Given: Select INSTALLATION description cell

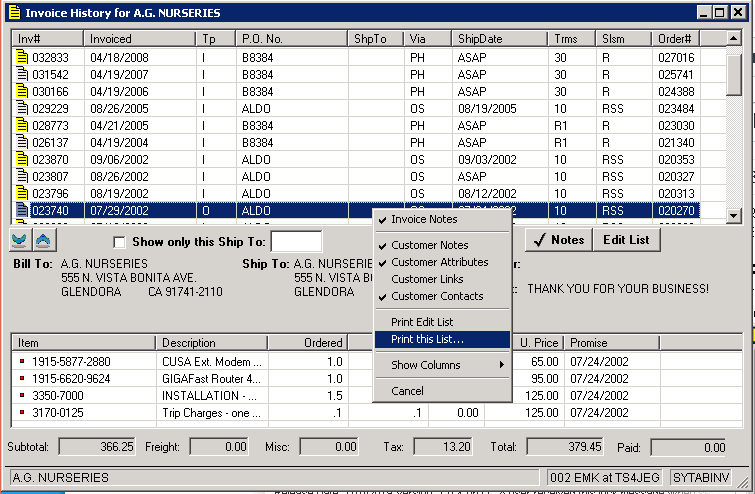Looking at the screenshot, I should pyautogui.click(x=212, y=395).
